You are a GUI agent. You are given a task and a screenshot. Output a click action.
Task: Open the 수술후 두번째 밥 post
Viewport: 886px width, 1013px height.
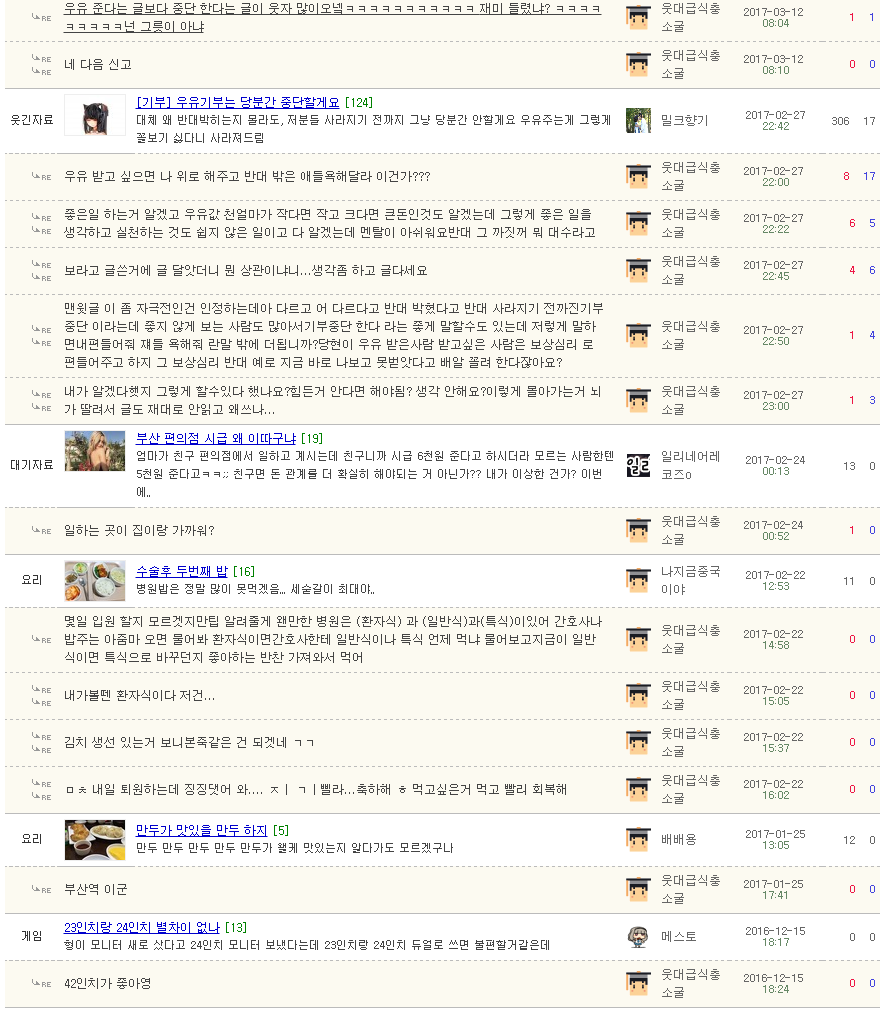(182, 571)
